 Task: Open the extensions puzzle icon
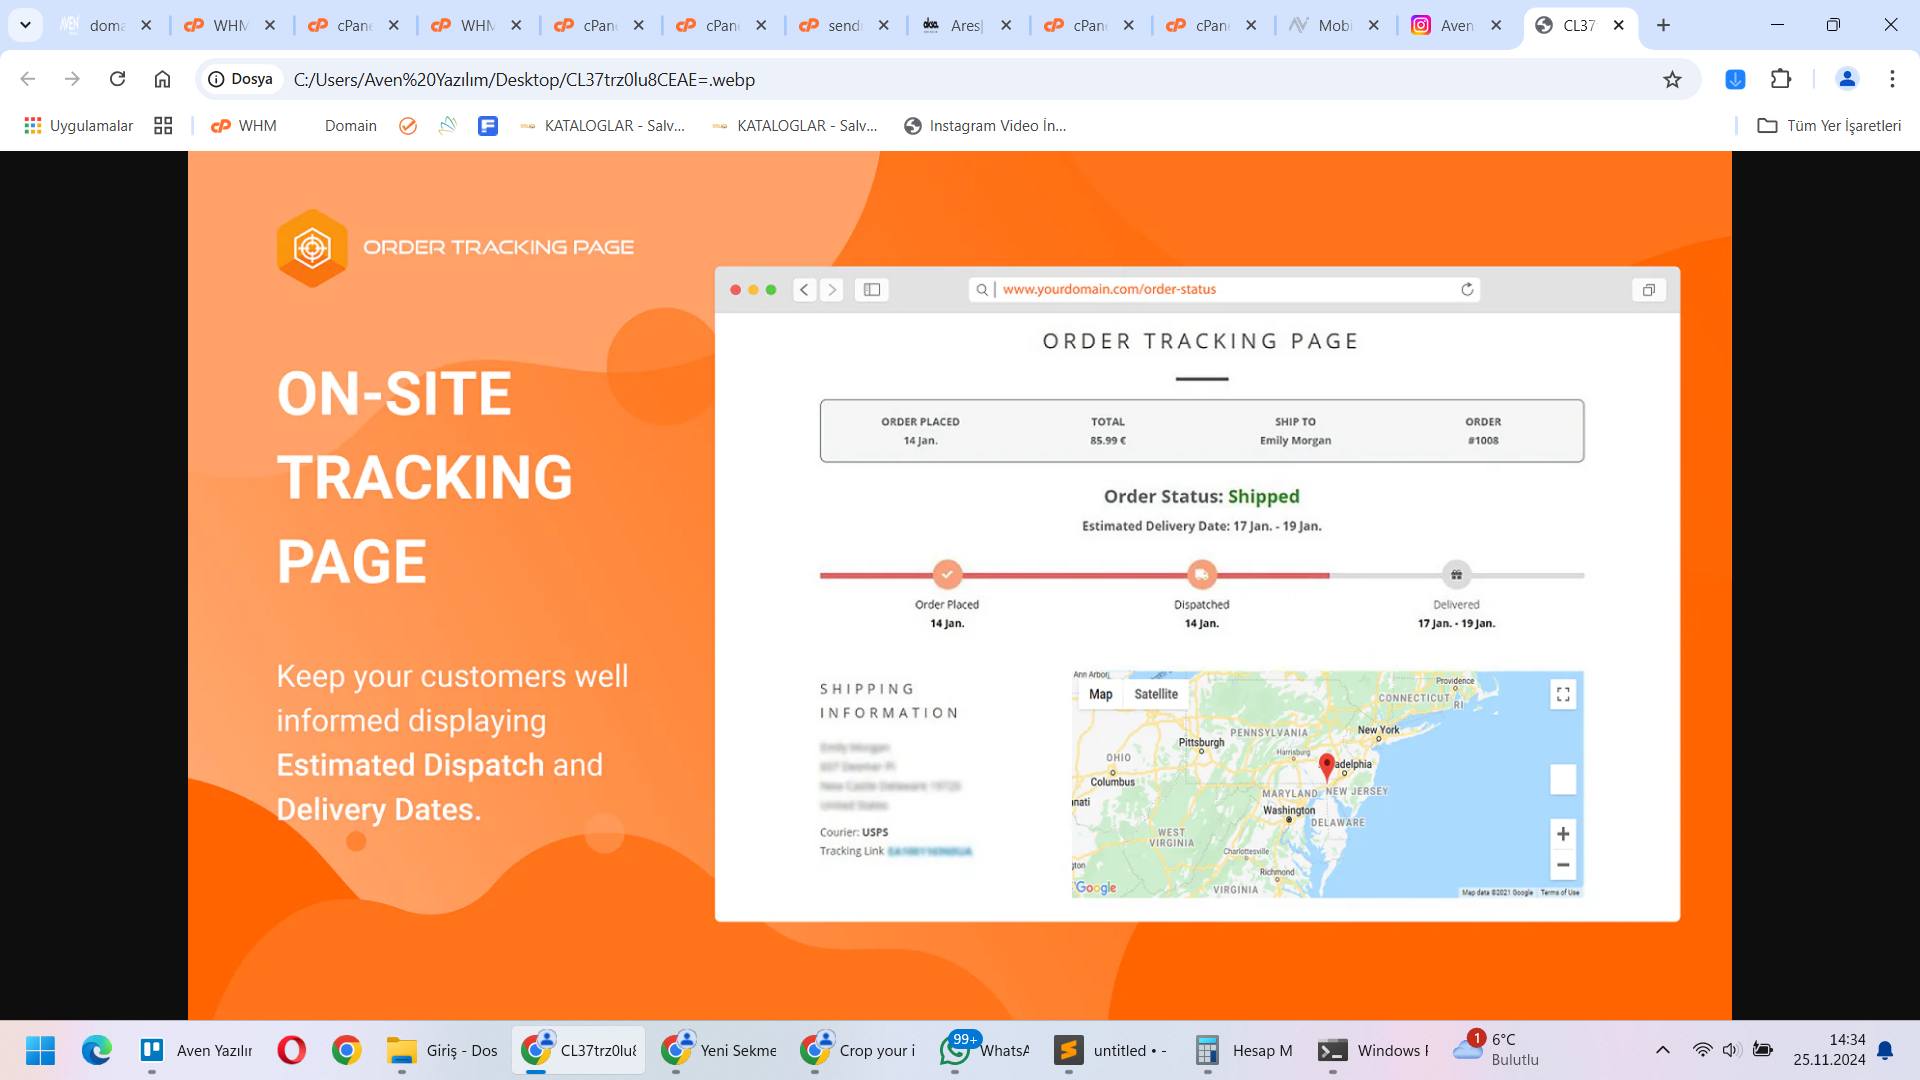[1781, 79]
